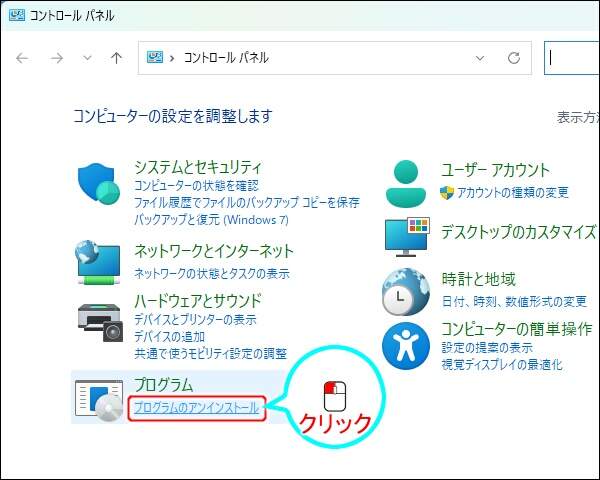Click the Back navigation arrow
Screen dimensions: 600x480
pos(23,58)
